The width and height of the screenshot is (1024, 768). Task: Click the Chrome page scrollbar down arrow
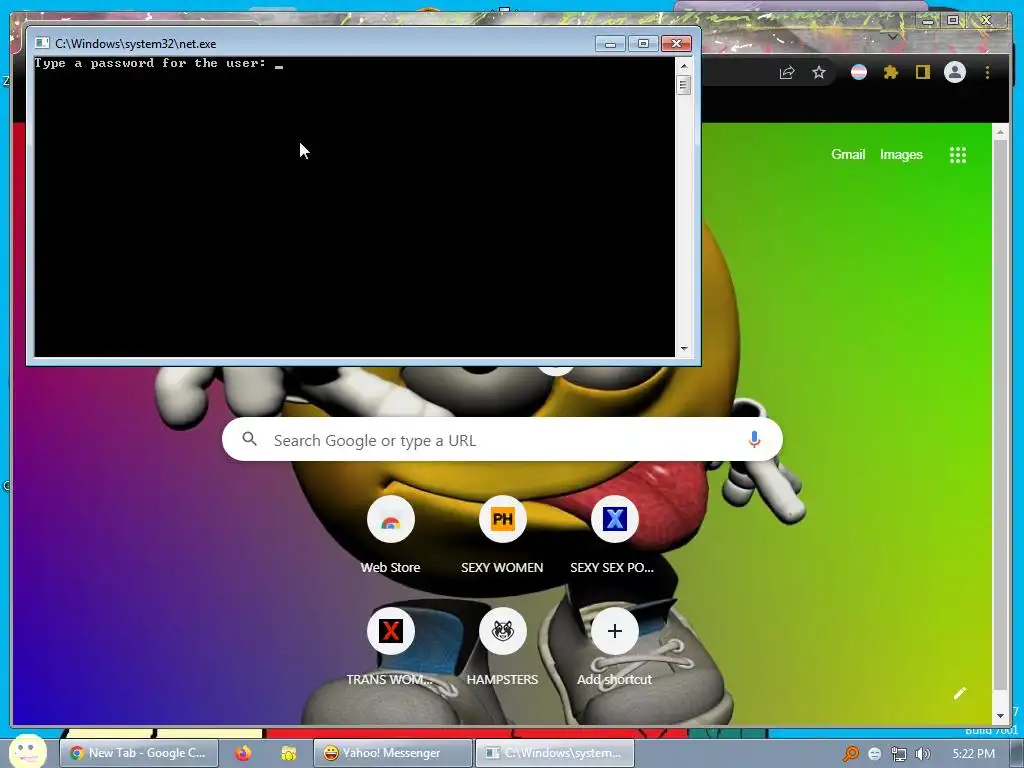click(x=1000, y=716)
